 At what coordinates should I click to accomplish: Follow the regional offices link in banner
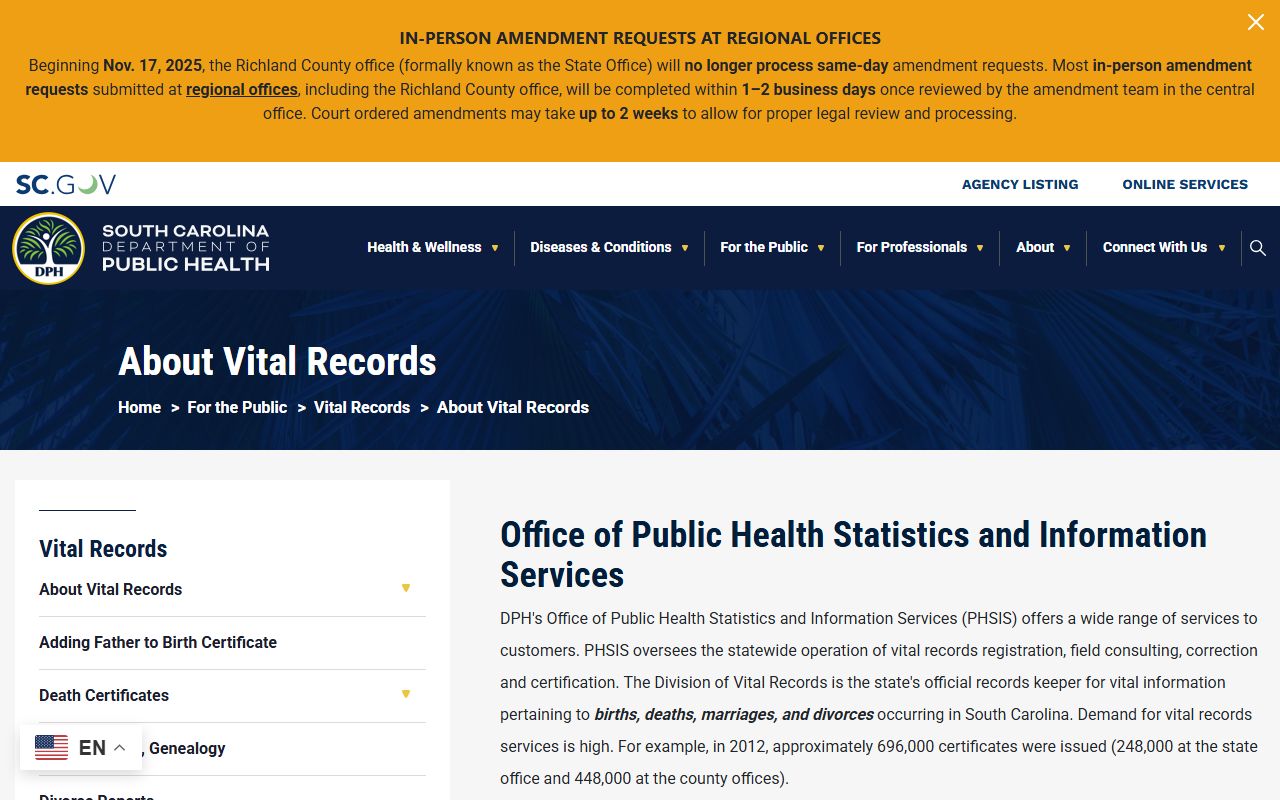242,89
